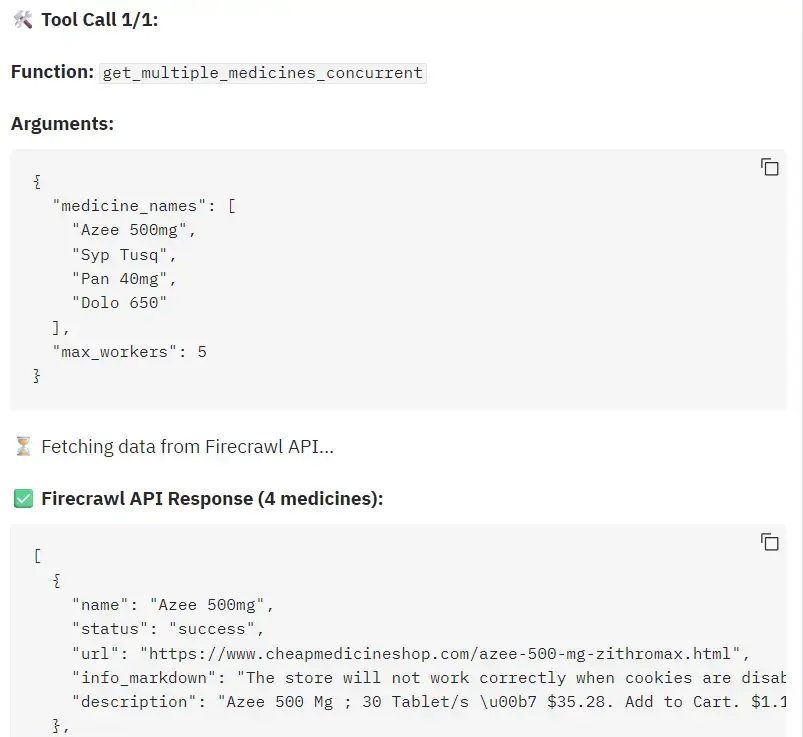Click the "Fetching data from Firecrawl API..." text

[x=187, y=446]
